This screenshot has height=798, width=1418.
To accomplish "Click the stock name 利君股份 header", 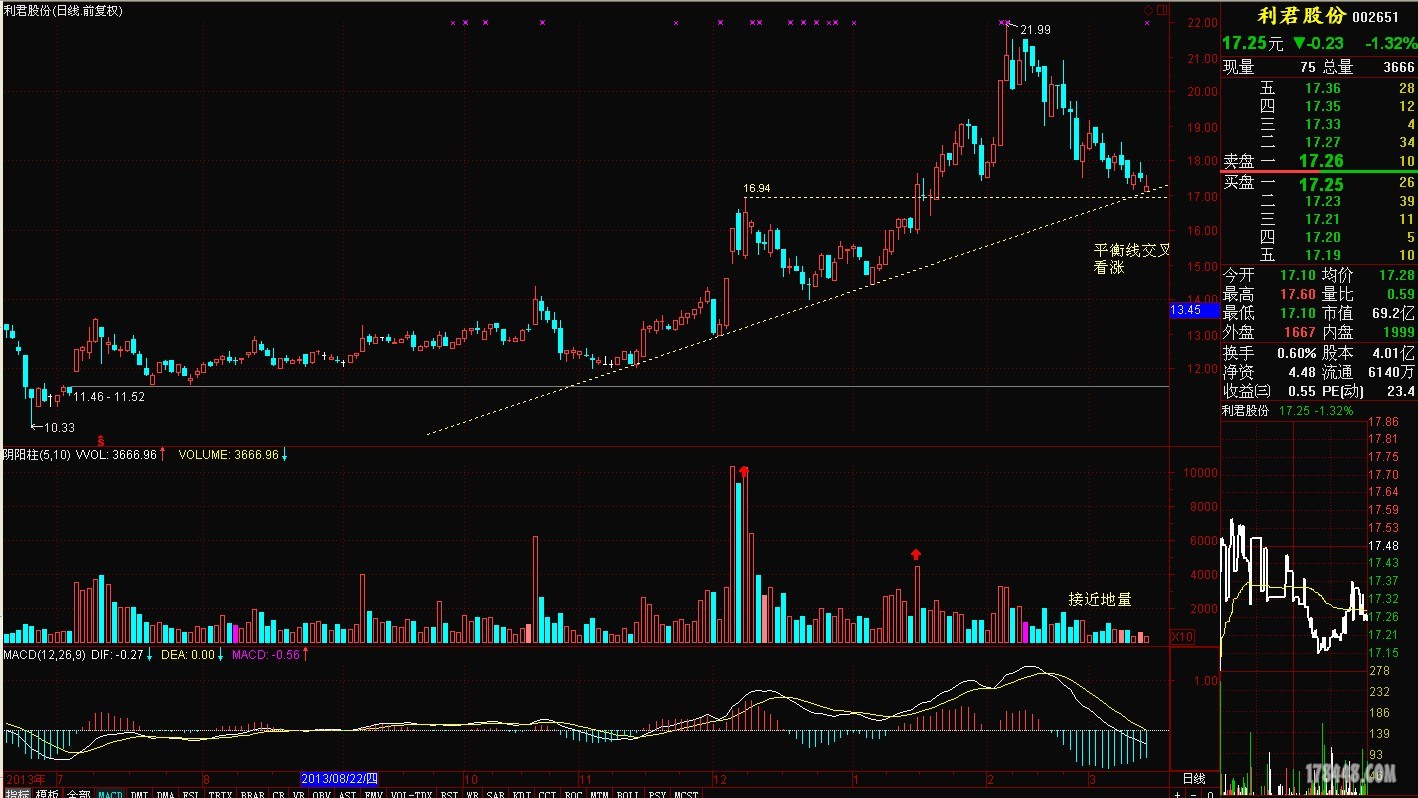I will pos(1301,16).
